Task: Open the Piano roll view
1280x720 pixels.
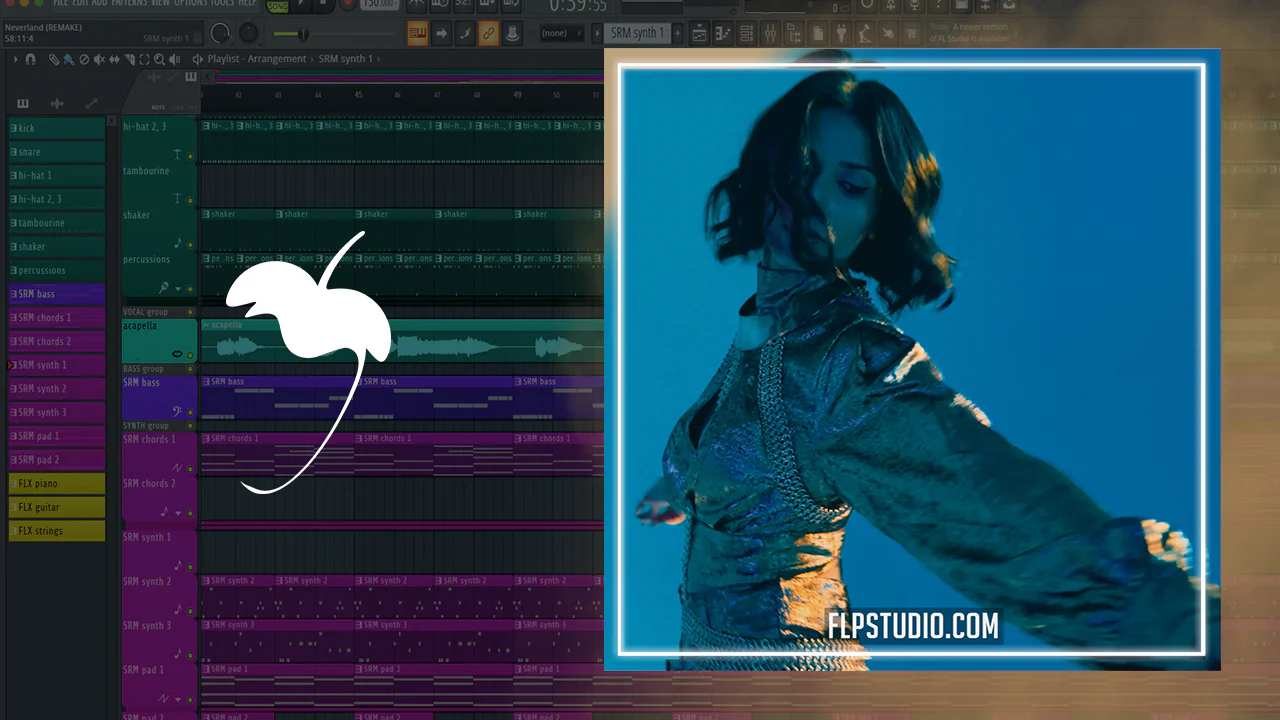Action: click(722, 33)
